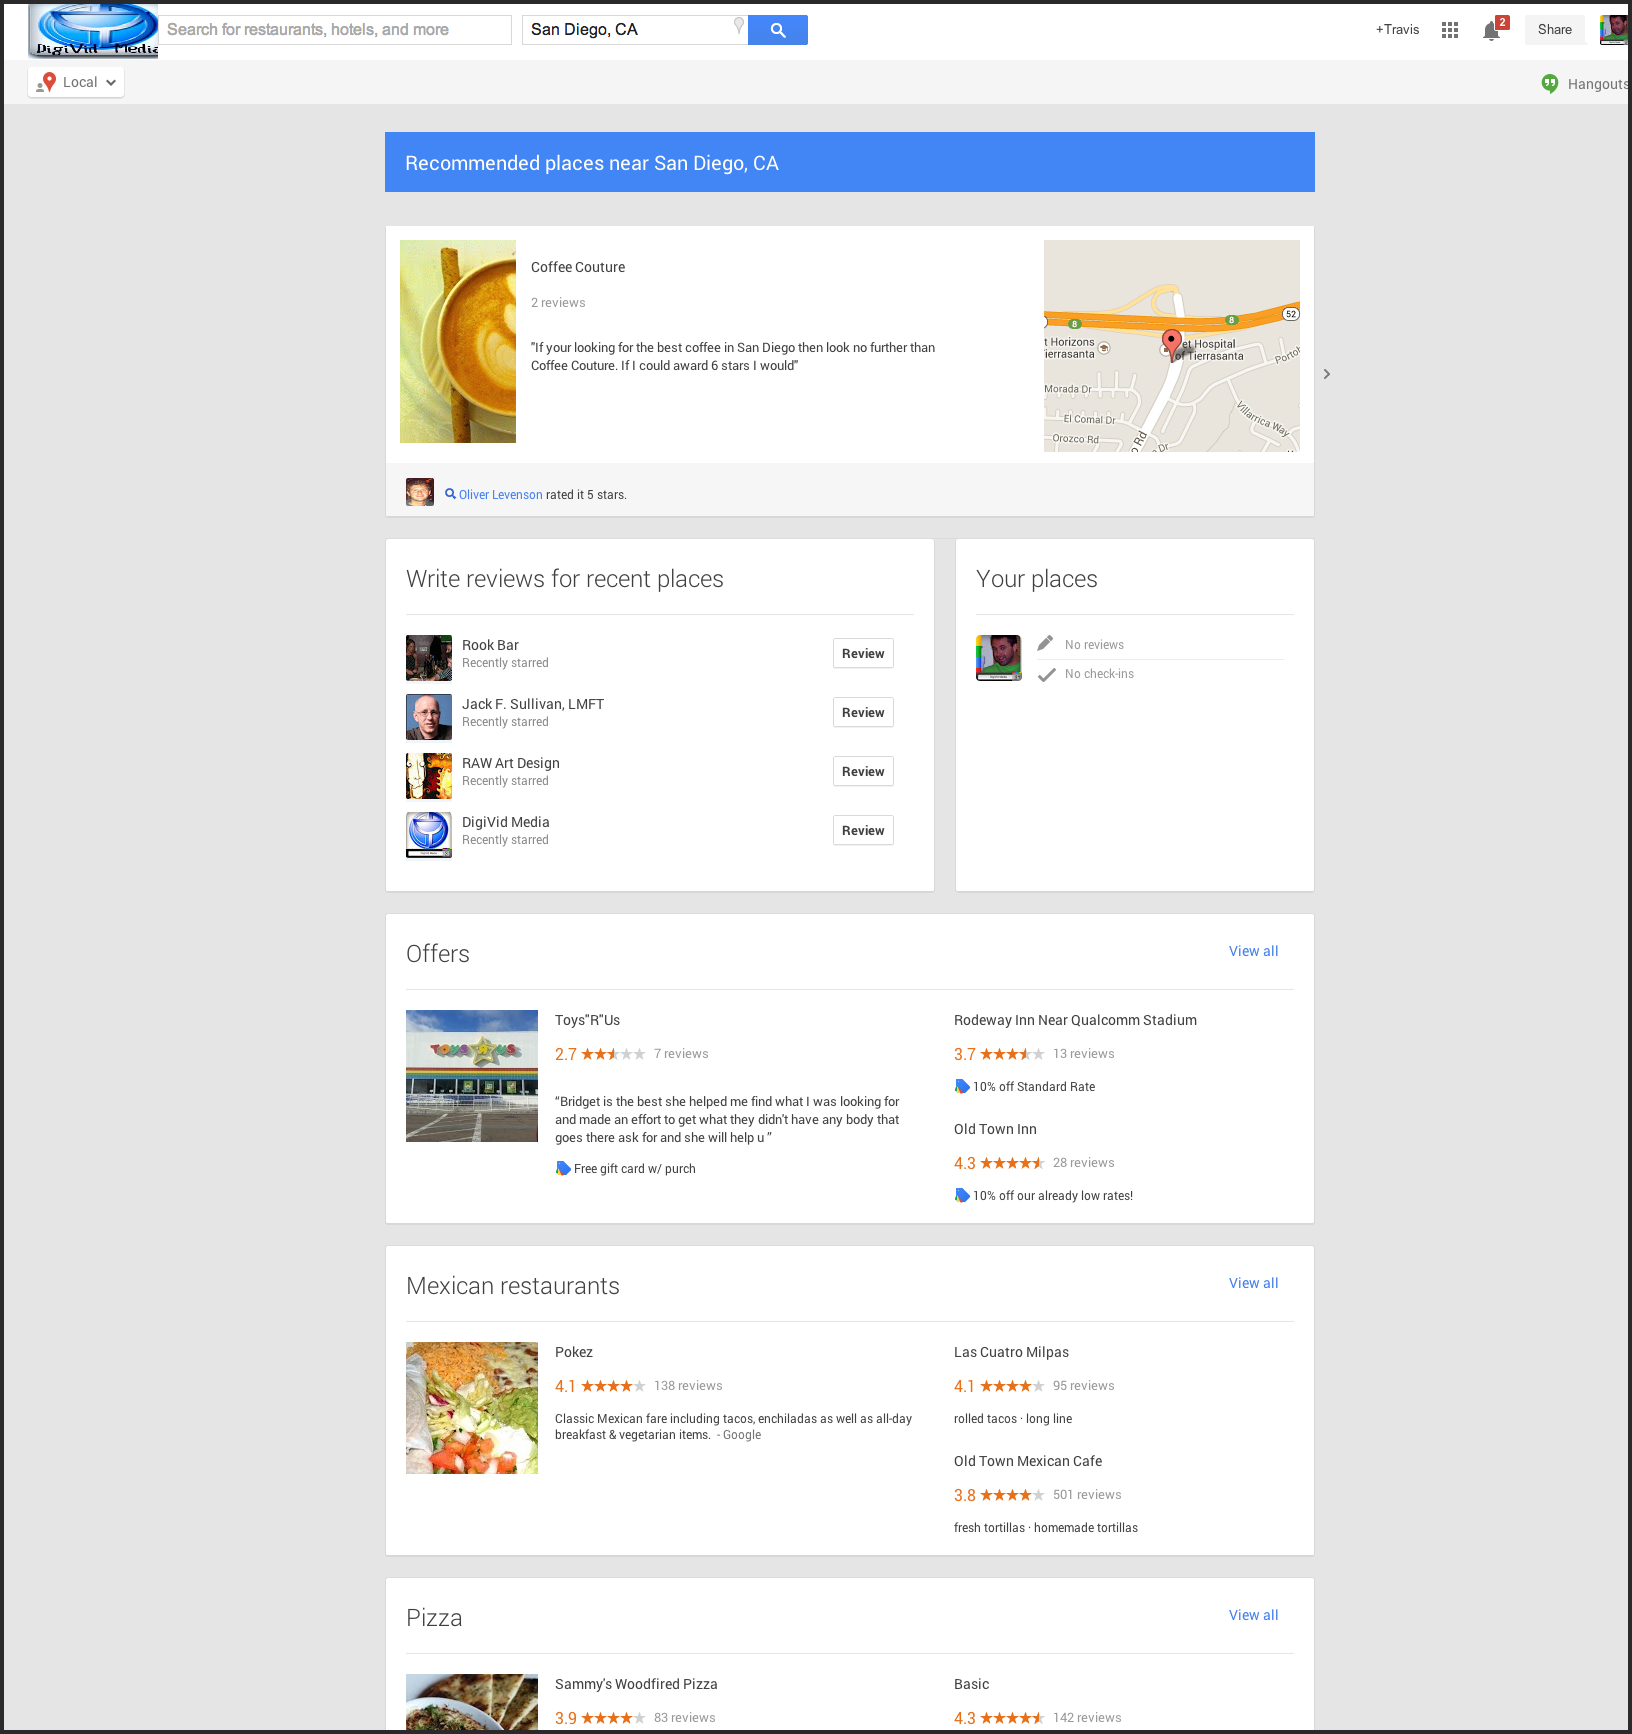Click the location pin in location field

point(739,26)
